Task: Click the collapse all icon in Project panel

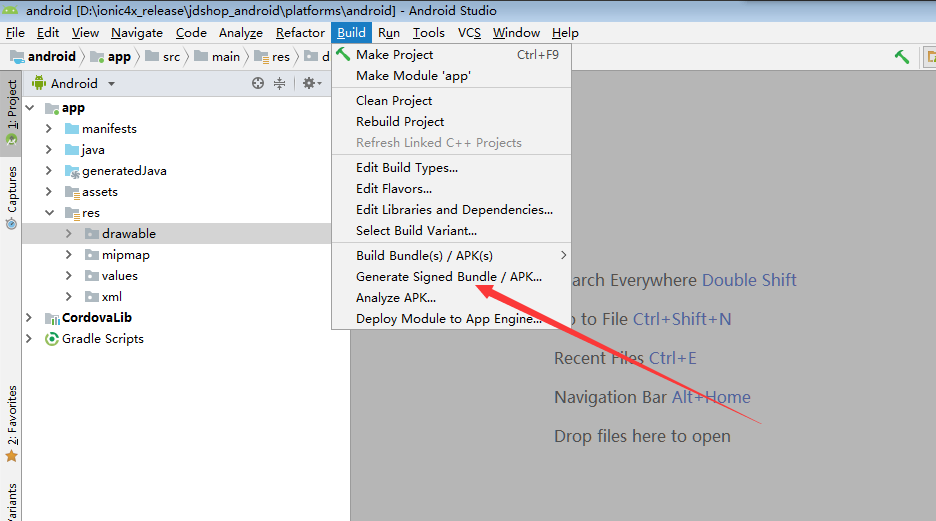Action: point(279,84)
